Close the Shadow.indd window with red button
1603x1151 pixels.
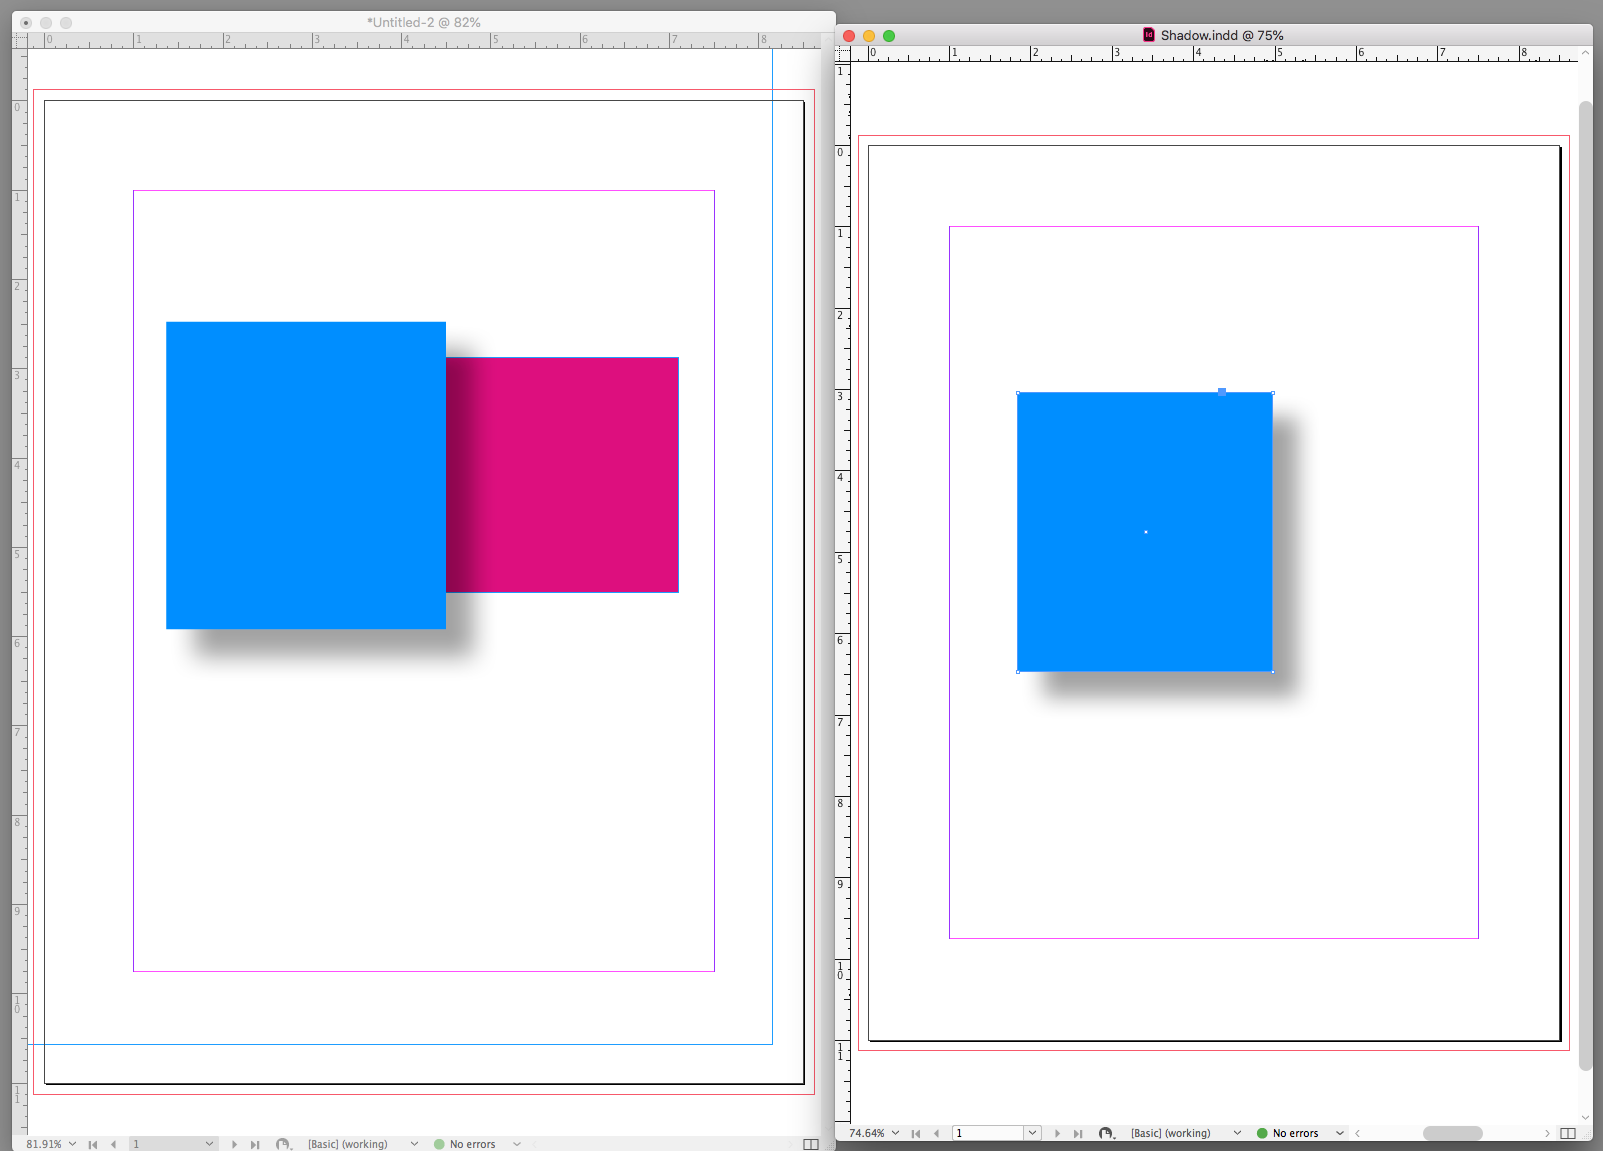[849, 36]
